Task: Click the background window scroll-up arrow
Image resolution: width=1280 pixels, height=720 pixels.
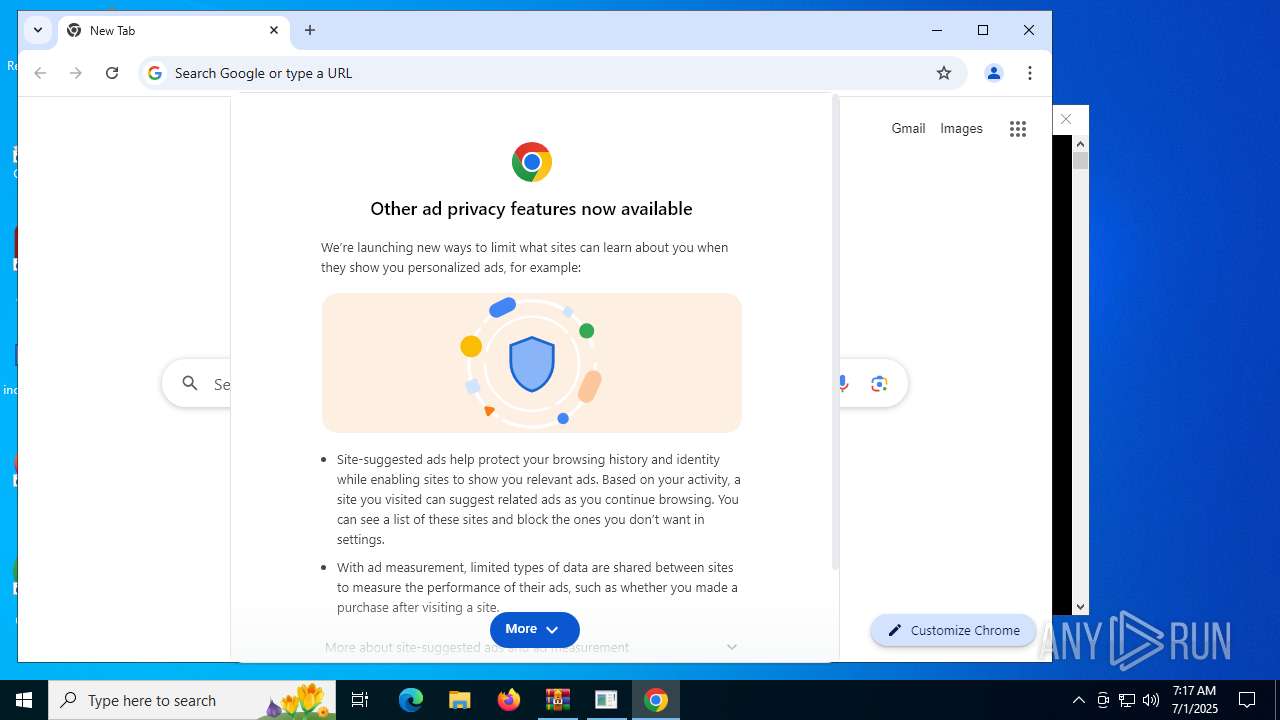Action: coord(1080,144)
